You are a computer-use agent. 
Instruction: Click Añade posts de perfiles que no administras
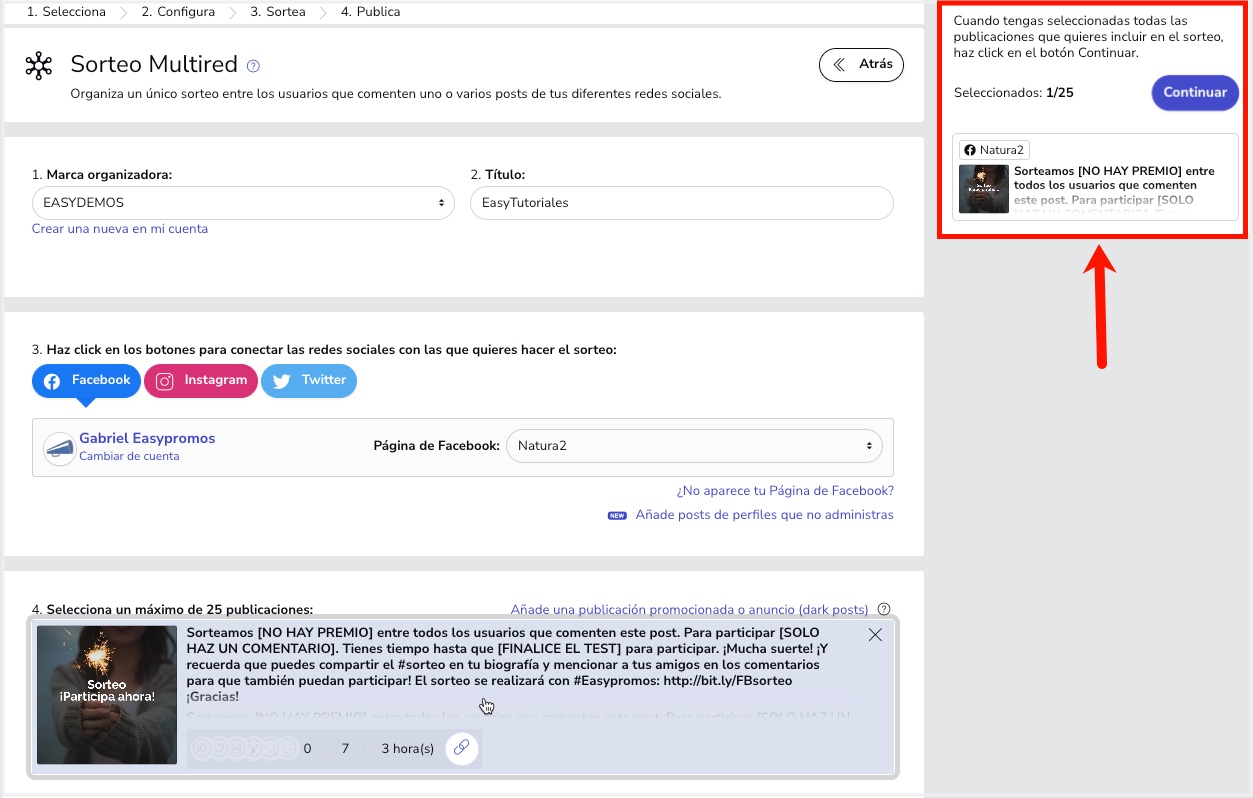point(764,515)
